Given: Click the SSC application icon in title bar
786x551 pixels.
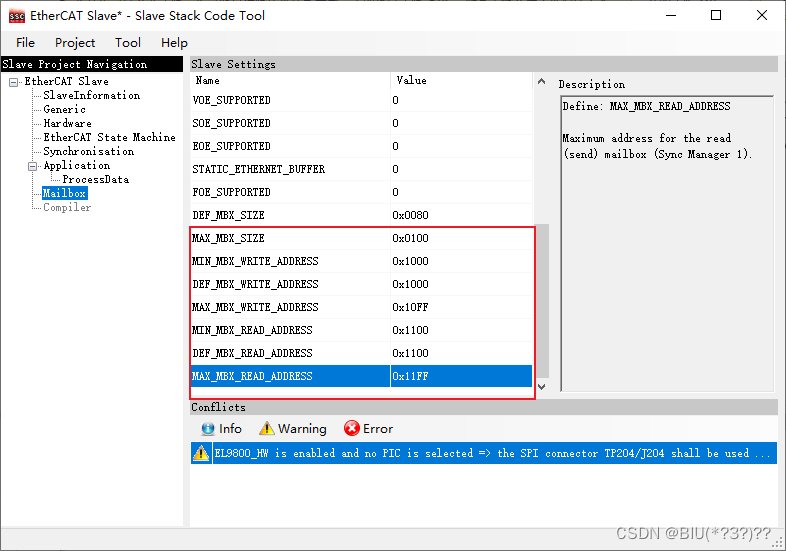Looking at the screenshot, I should coord(17,16).
